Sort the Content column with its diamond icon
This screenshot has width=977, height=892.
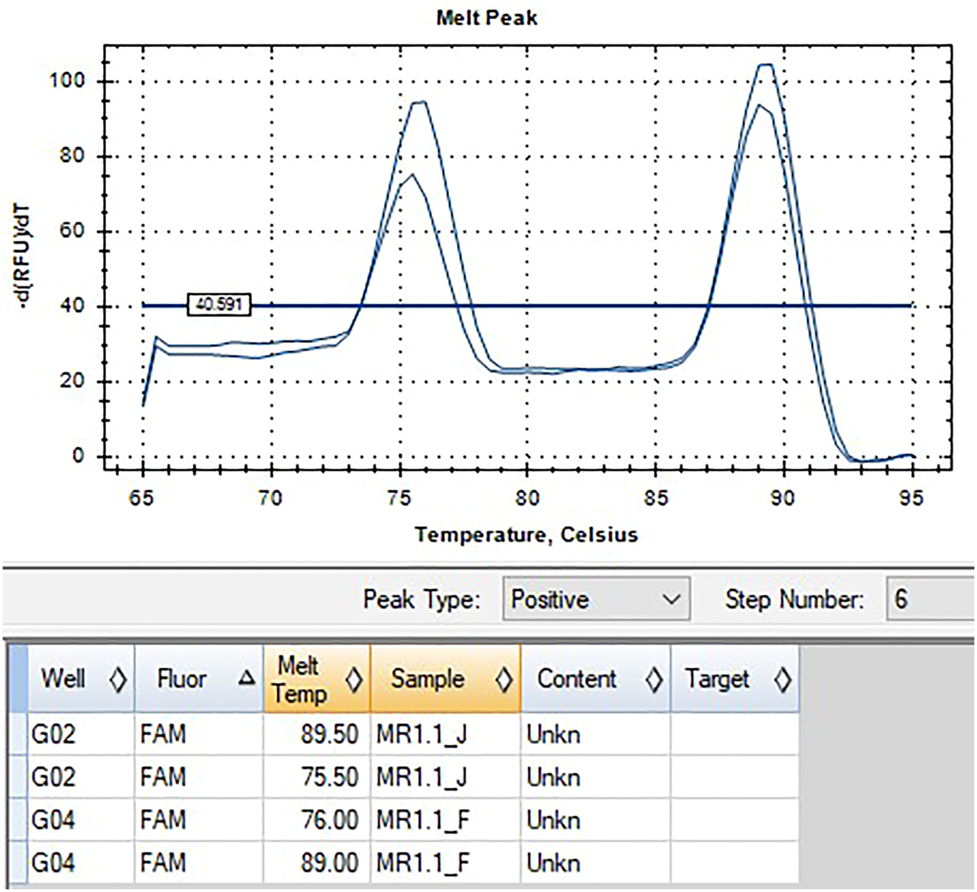tap(653, 679)
